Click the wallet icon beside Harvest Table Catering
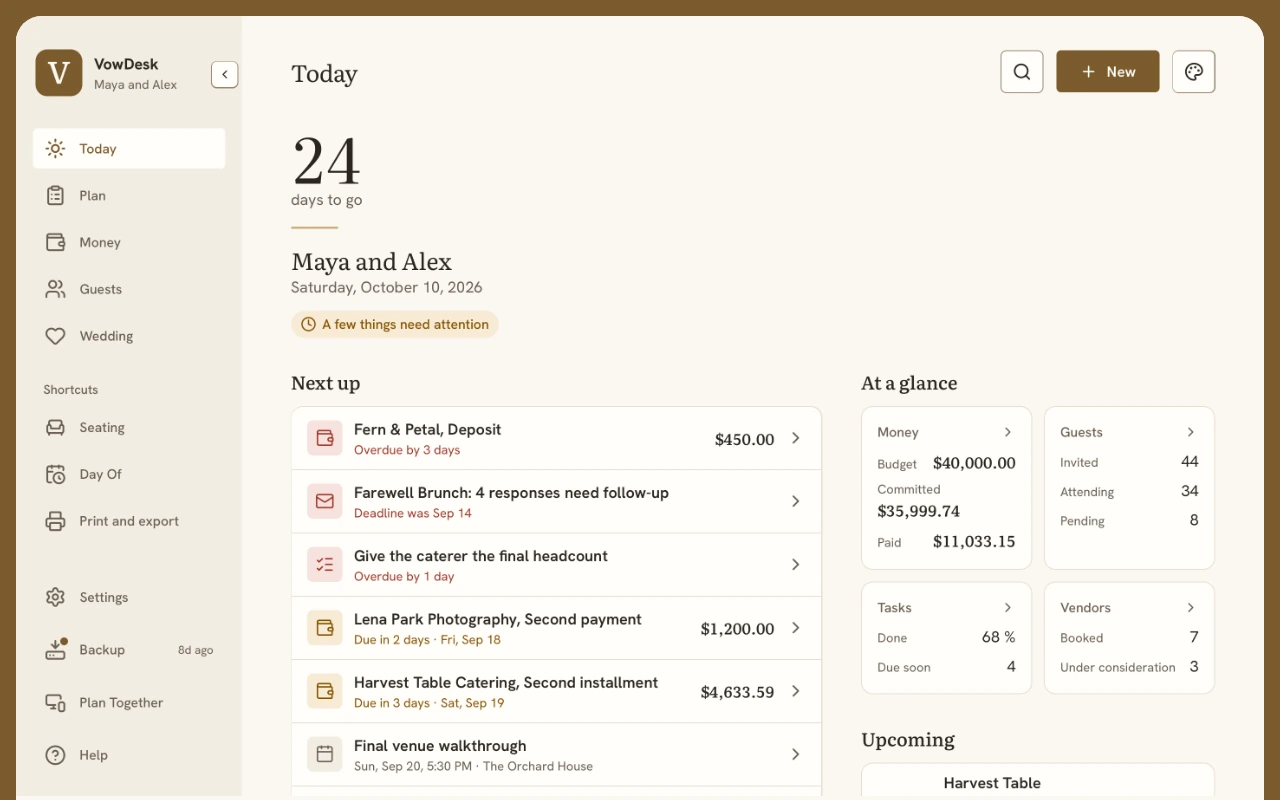1280x800 pixels. click(325, 691)
